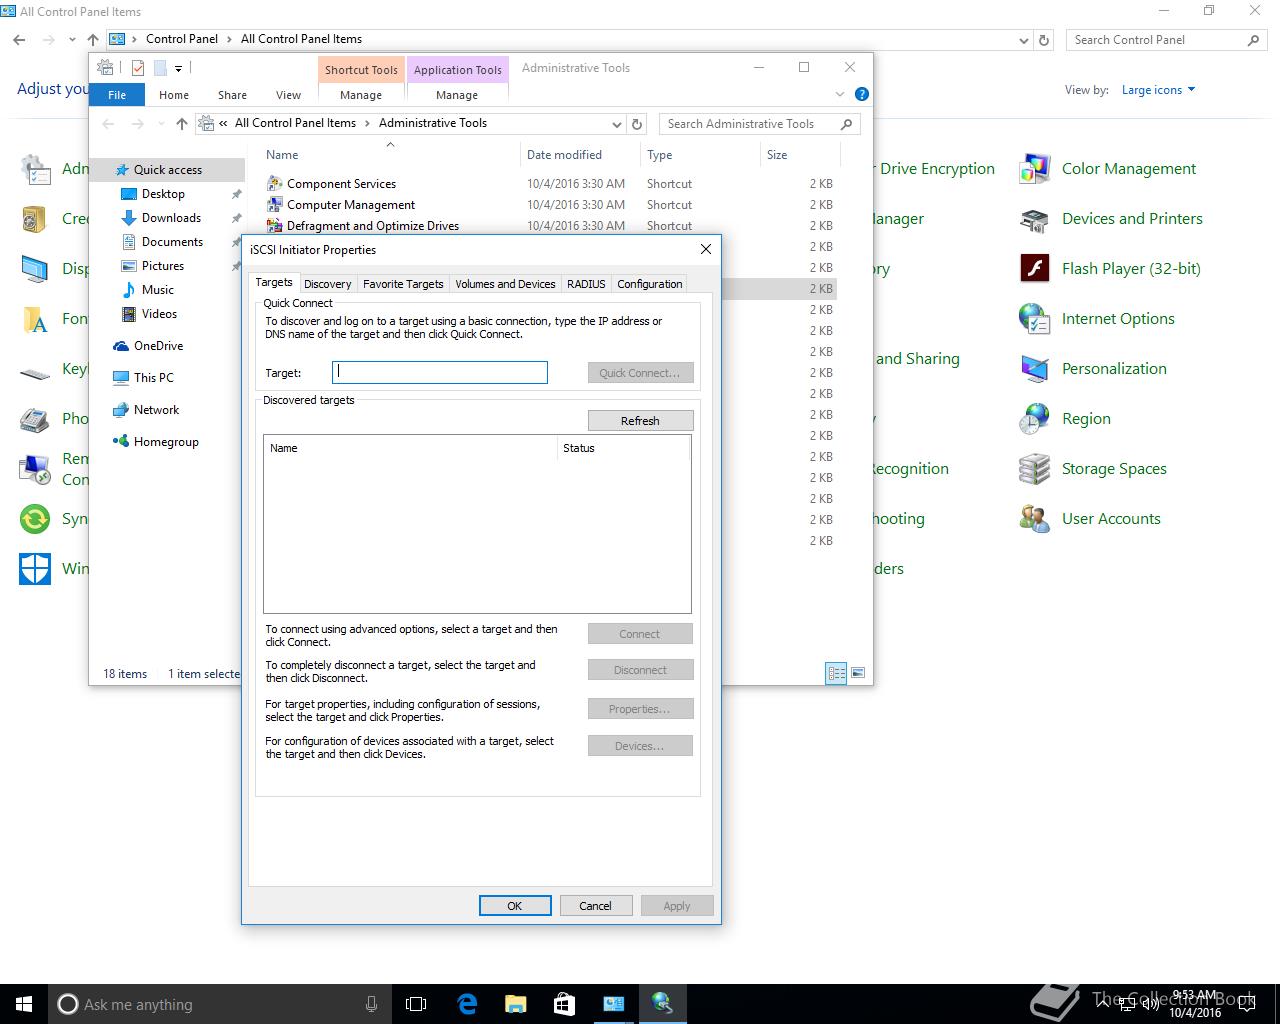
Task: Open the Windows Store taskbar icon
Action: tap(564, 1004)
